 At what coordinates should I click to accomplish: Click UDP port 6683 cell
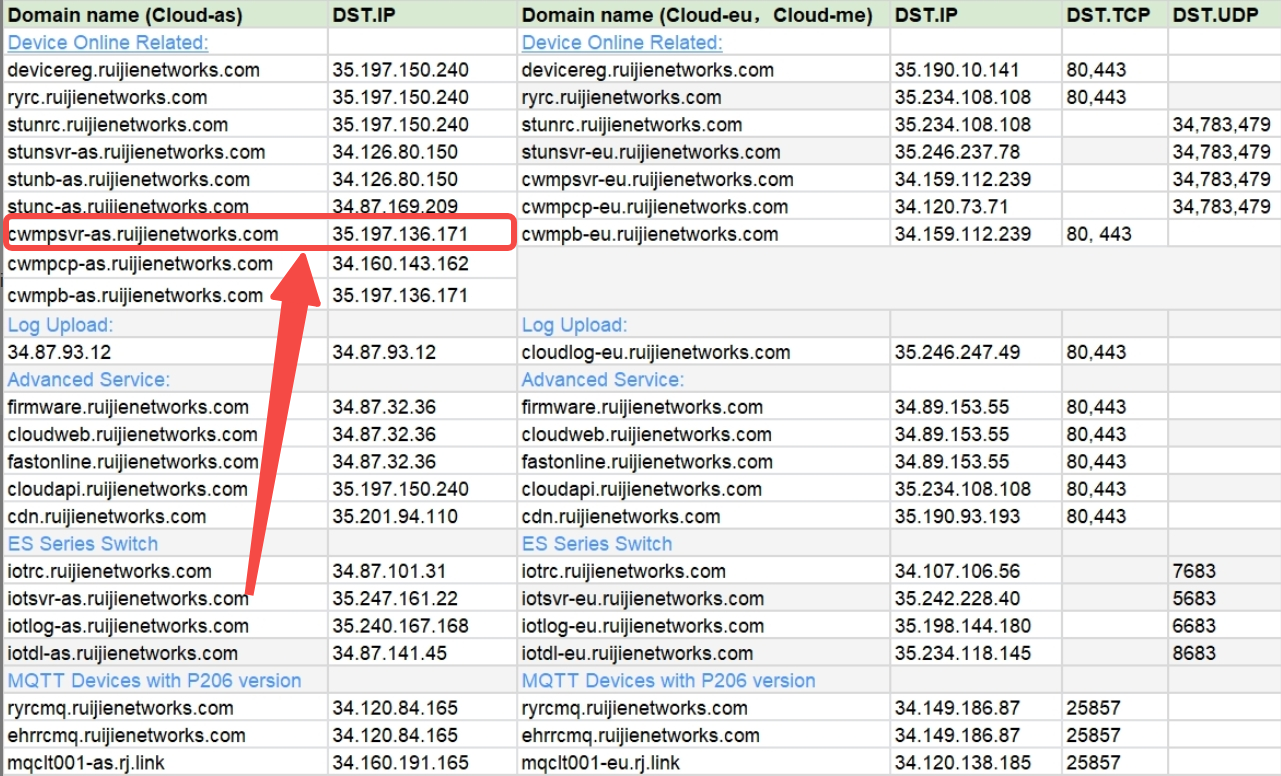point(1224,626)
